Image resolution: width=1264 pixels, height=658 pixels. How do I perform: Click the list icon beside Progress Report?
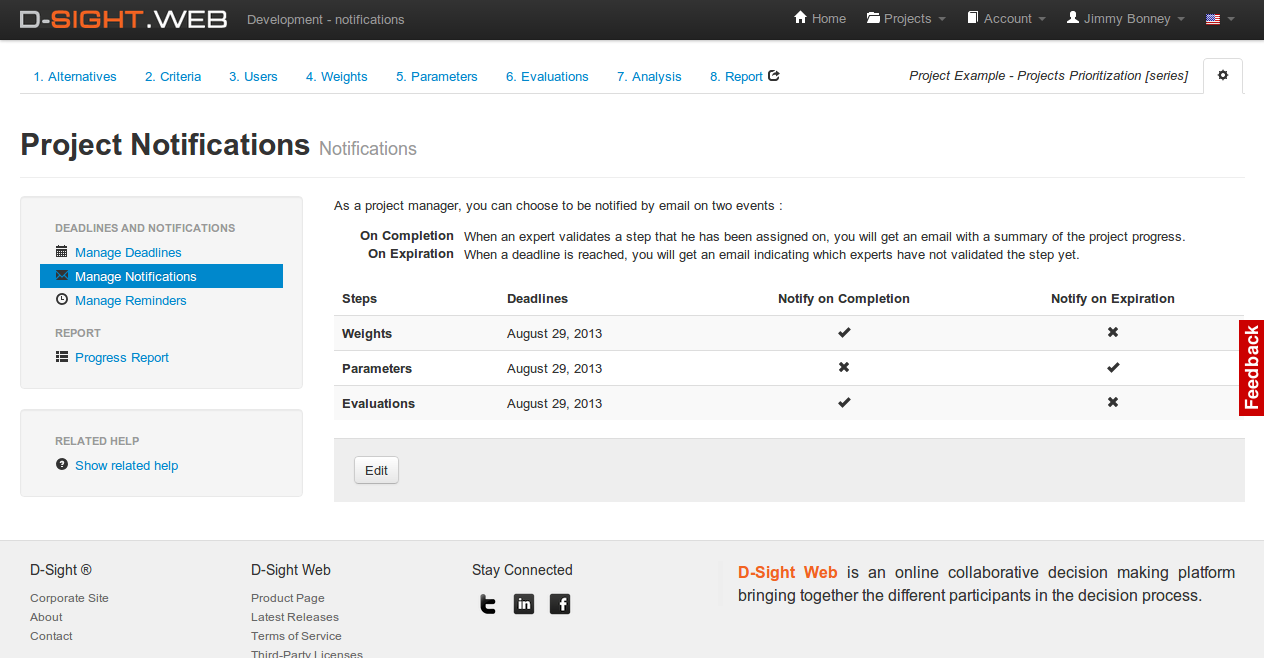62,357
